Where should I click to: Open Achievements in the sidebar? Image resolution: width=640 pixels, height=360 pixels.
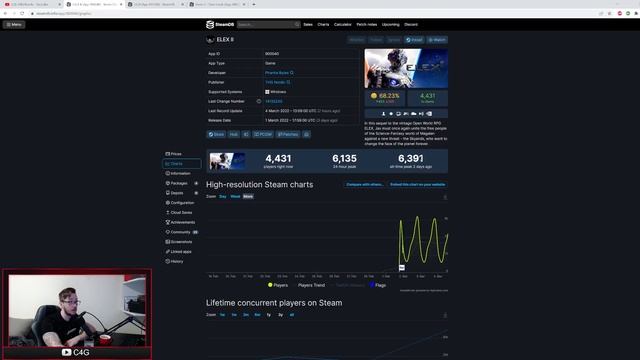[182, 222]
